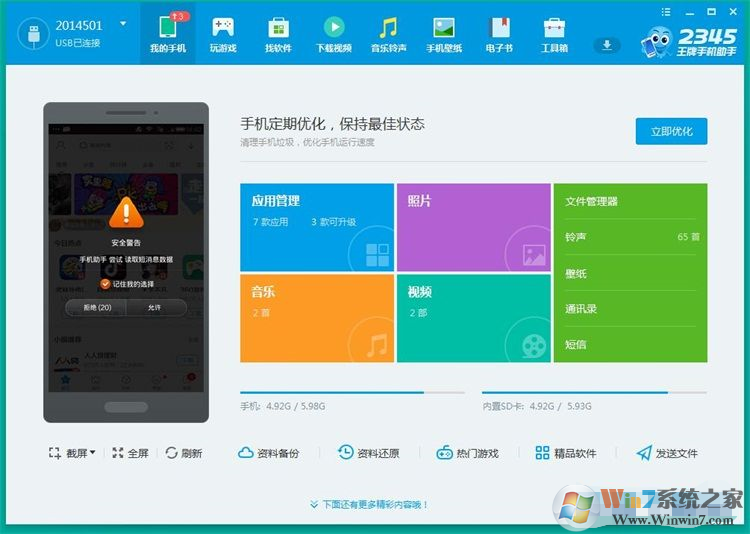The width and height of the screenshot is (750, 534).
Task: Click the warning triangle icon on phone
Action: (x=126, y=212)
